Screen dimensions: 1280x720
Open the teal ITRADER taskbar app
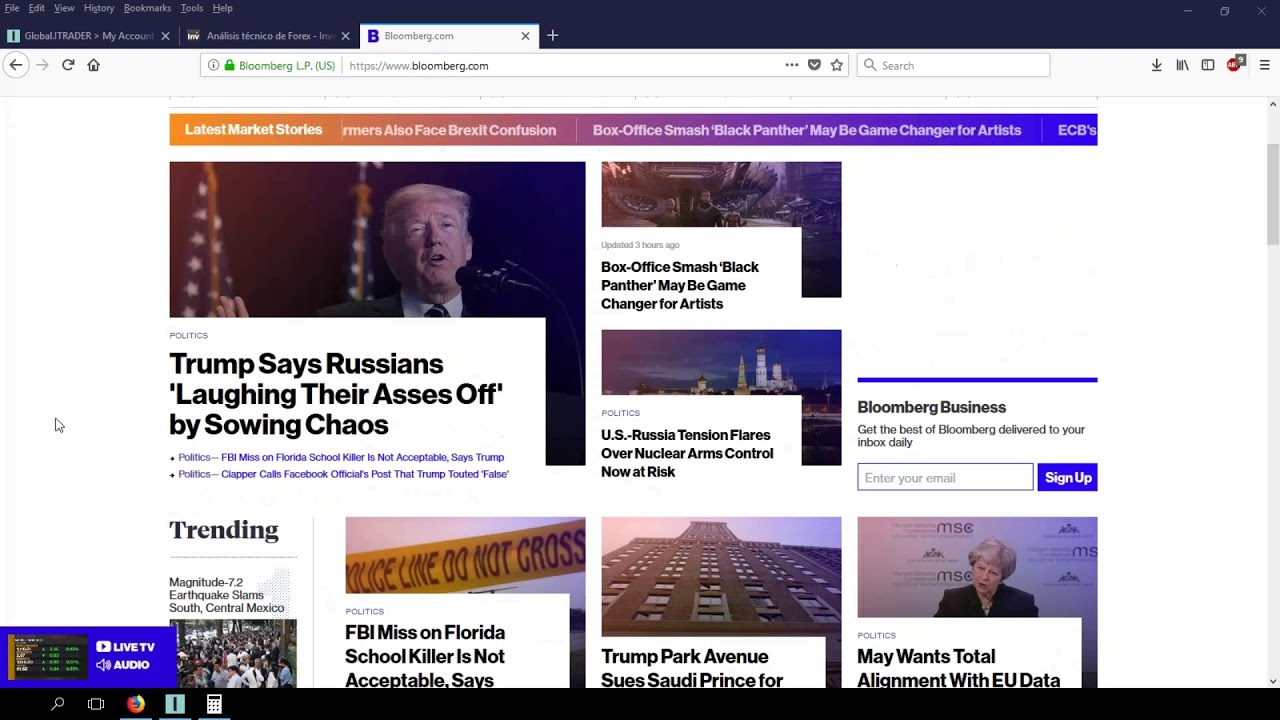click(x=175, y=704)
